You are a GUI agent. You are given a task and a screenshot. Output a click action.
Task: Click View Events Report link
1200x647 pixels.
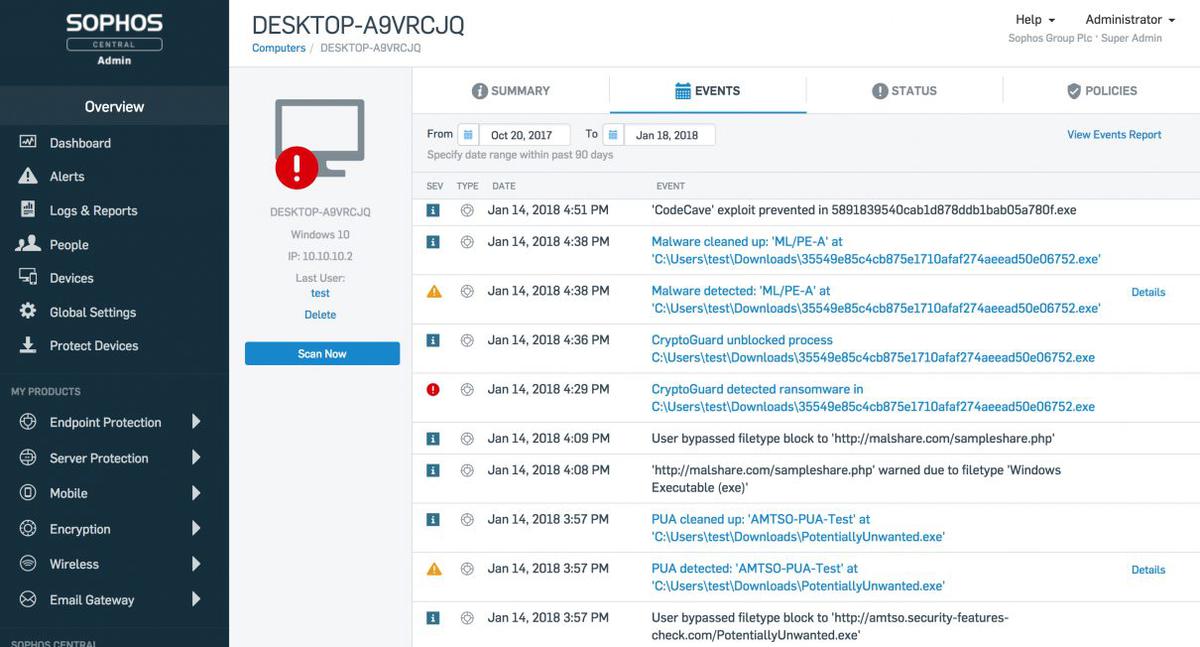[x=1114, y=134]
